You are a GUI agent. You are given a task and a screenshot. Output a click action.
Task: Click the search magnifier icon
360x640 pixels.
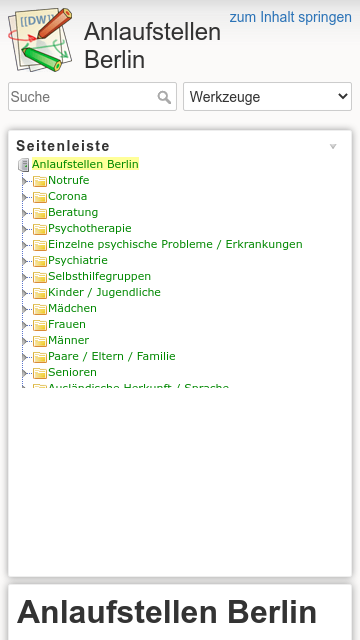(164, 97)
